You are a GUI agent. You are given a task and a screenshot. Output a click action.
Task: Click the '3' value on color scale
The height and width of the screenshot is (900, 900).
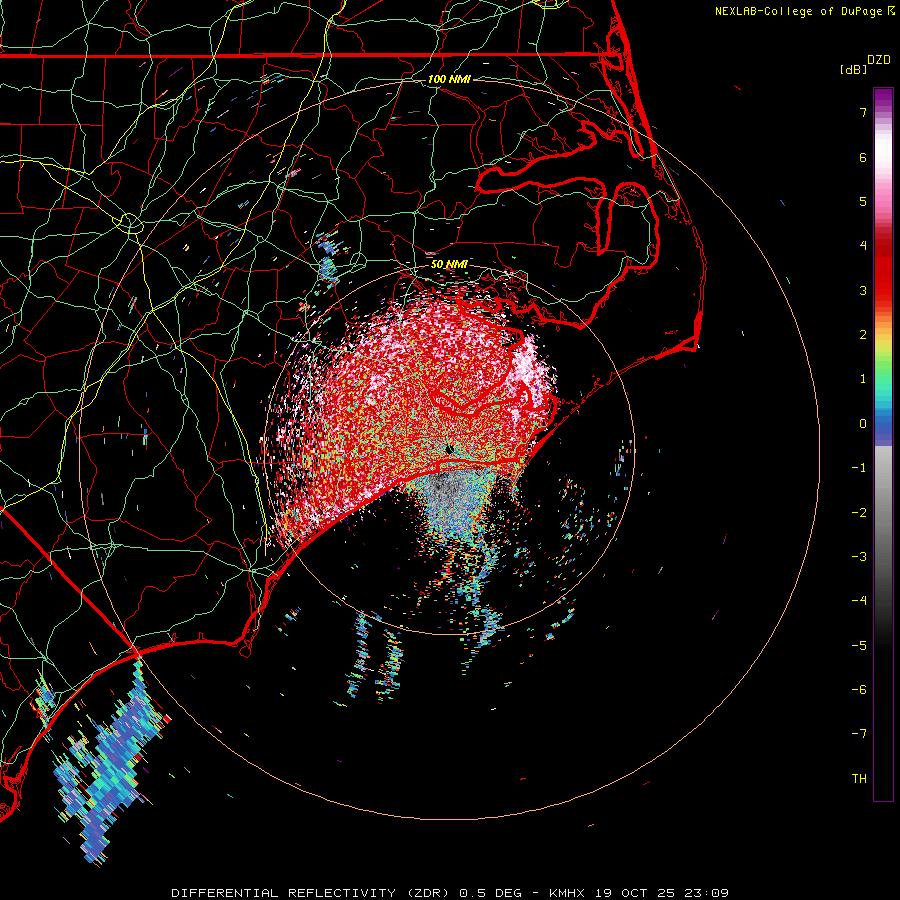(863, 290)
